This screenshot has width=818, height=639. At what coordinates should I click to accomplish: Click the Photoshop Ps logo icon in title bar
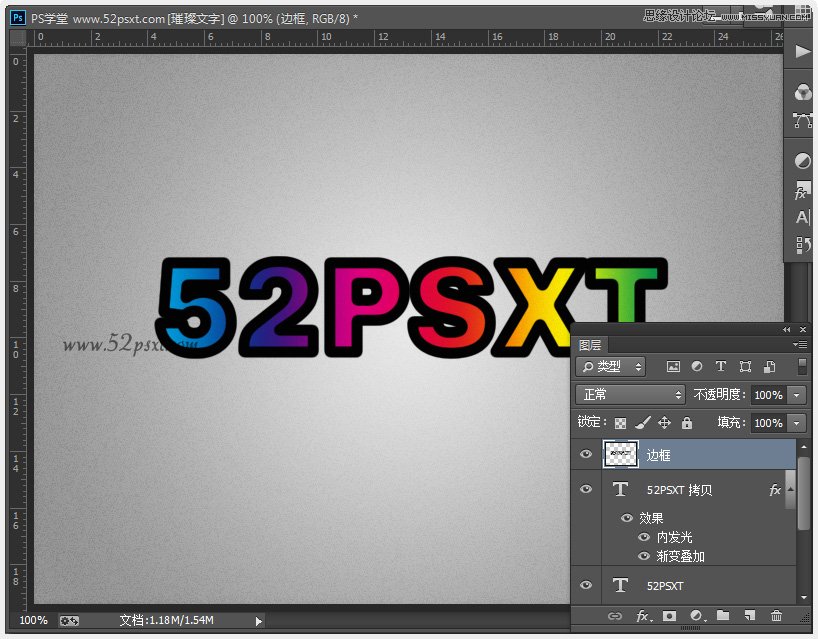(18, 18)
